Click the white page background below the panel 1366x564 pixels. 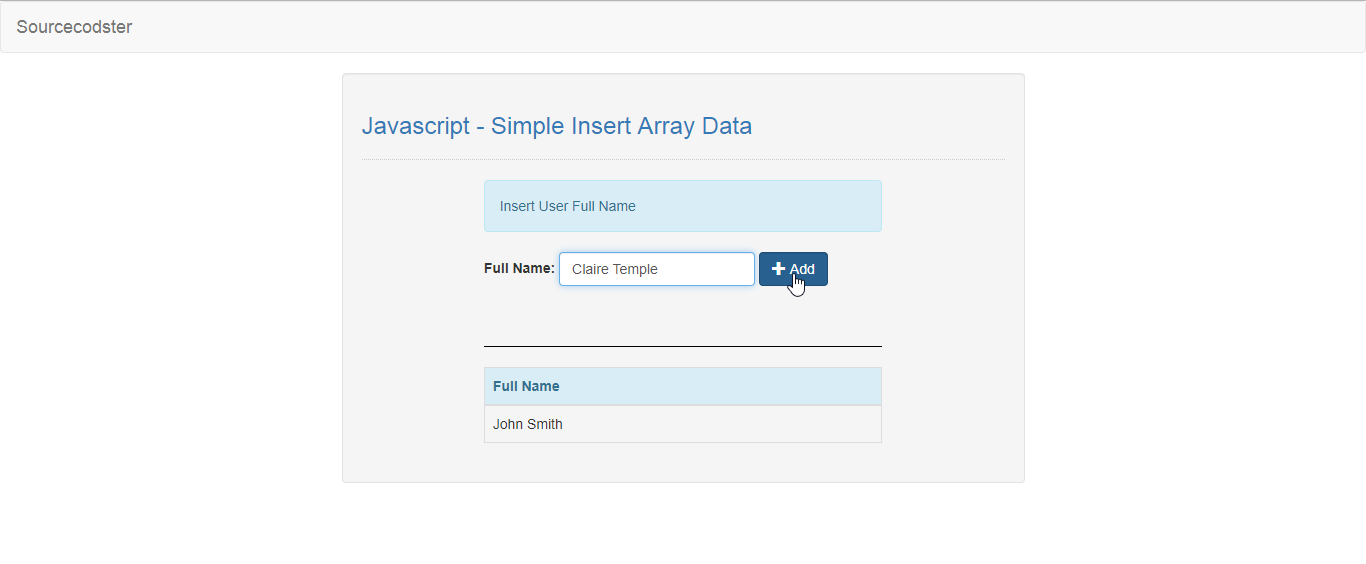tap(682, 525)
